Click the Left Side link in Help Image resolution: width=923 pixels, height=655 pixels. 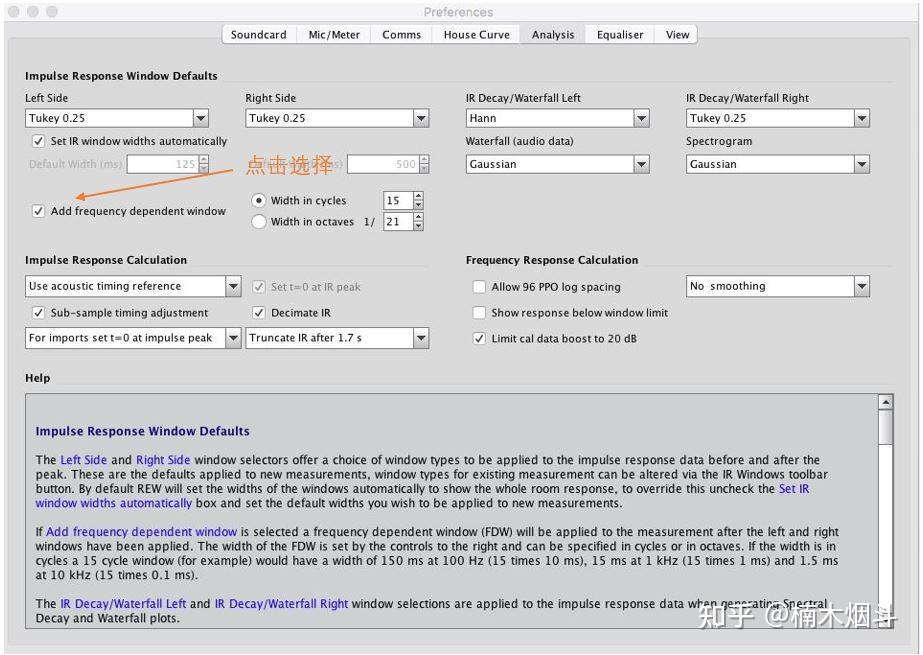click(84, 460)
